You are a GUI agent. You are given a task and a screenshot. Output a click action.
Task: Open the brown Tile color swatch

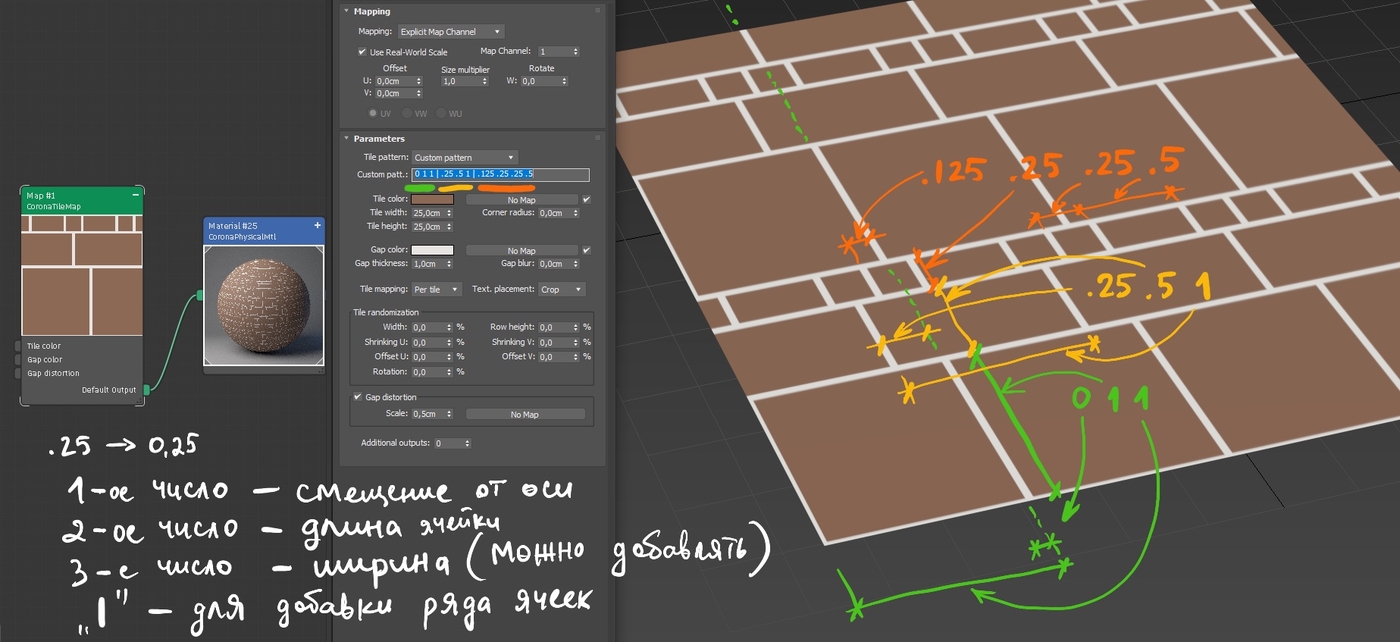pos(432,200)
